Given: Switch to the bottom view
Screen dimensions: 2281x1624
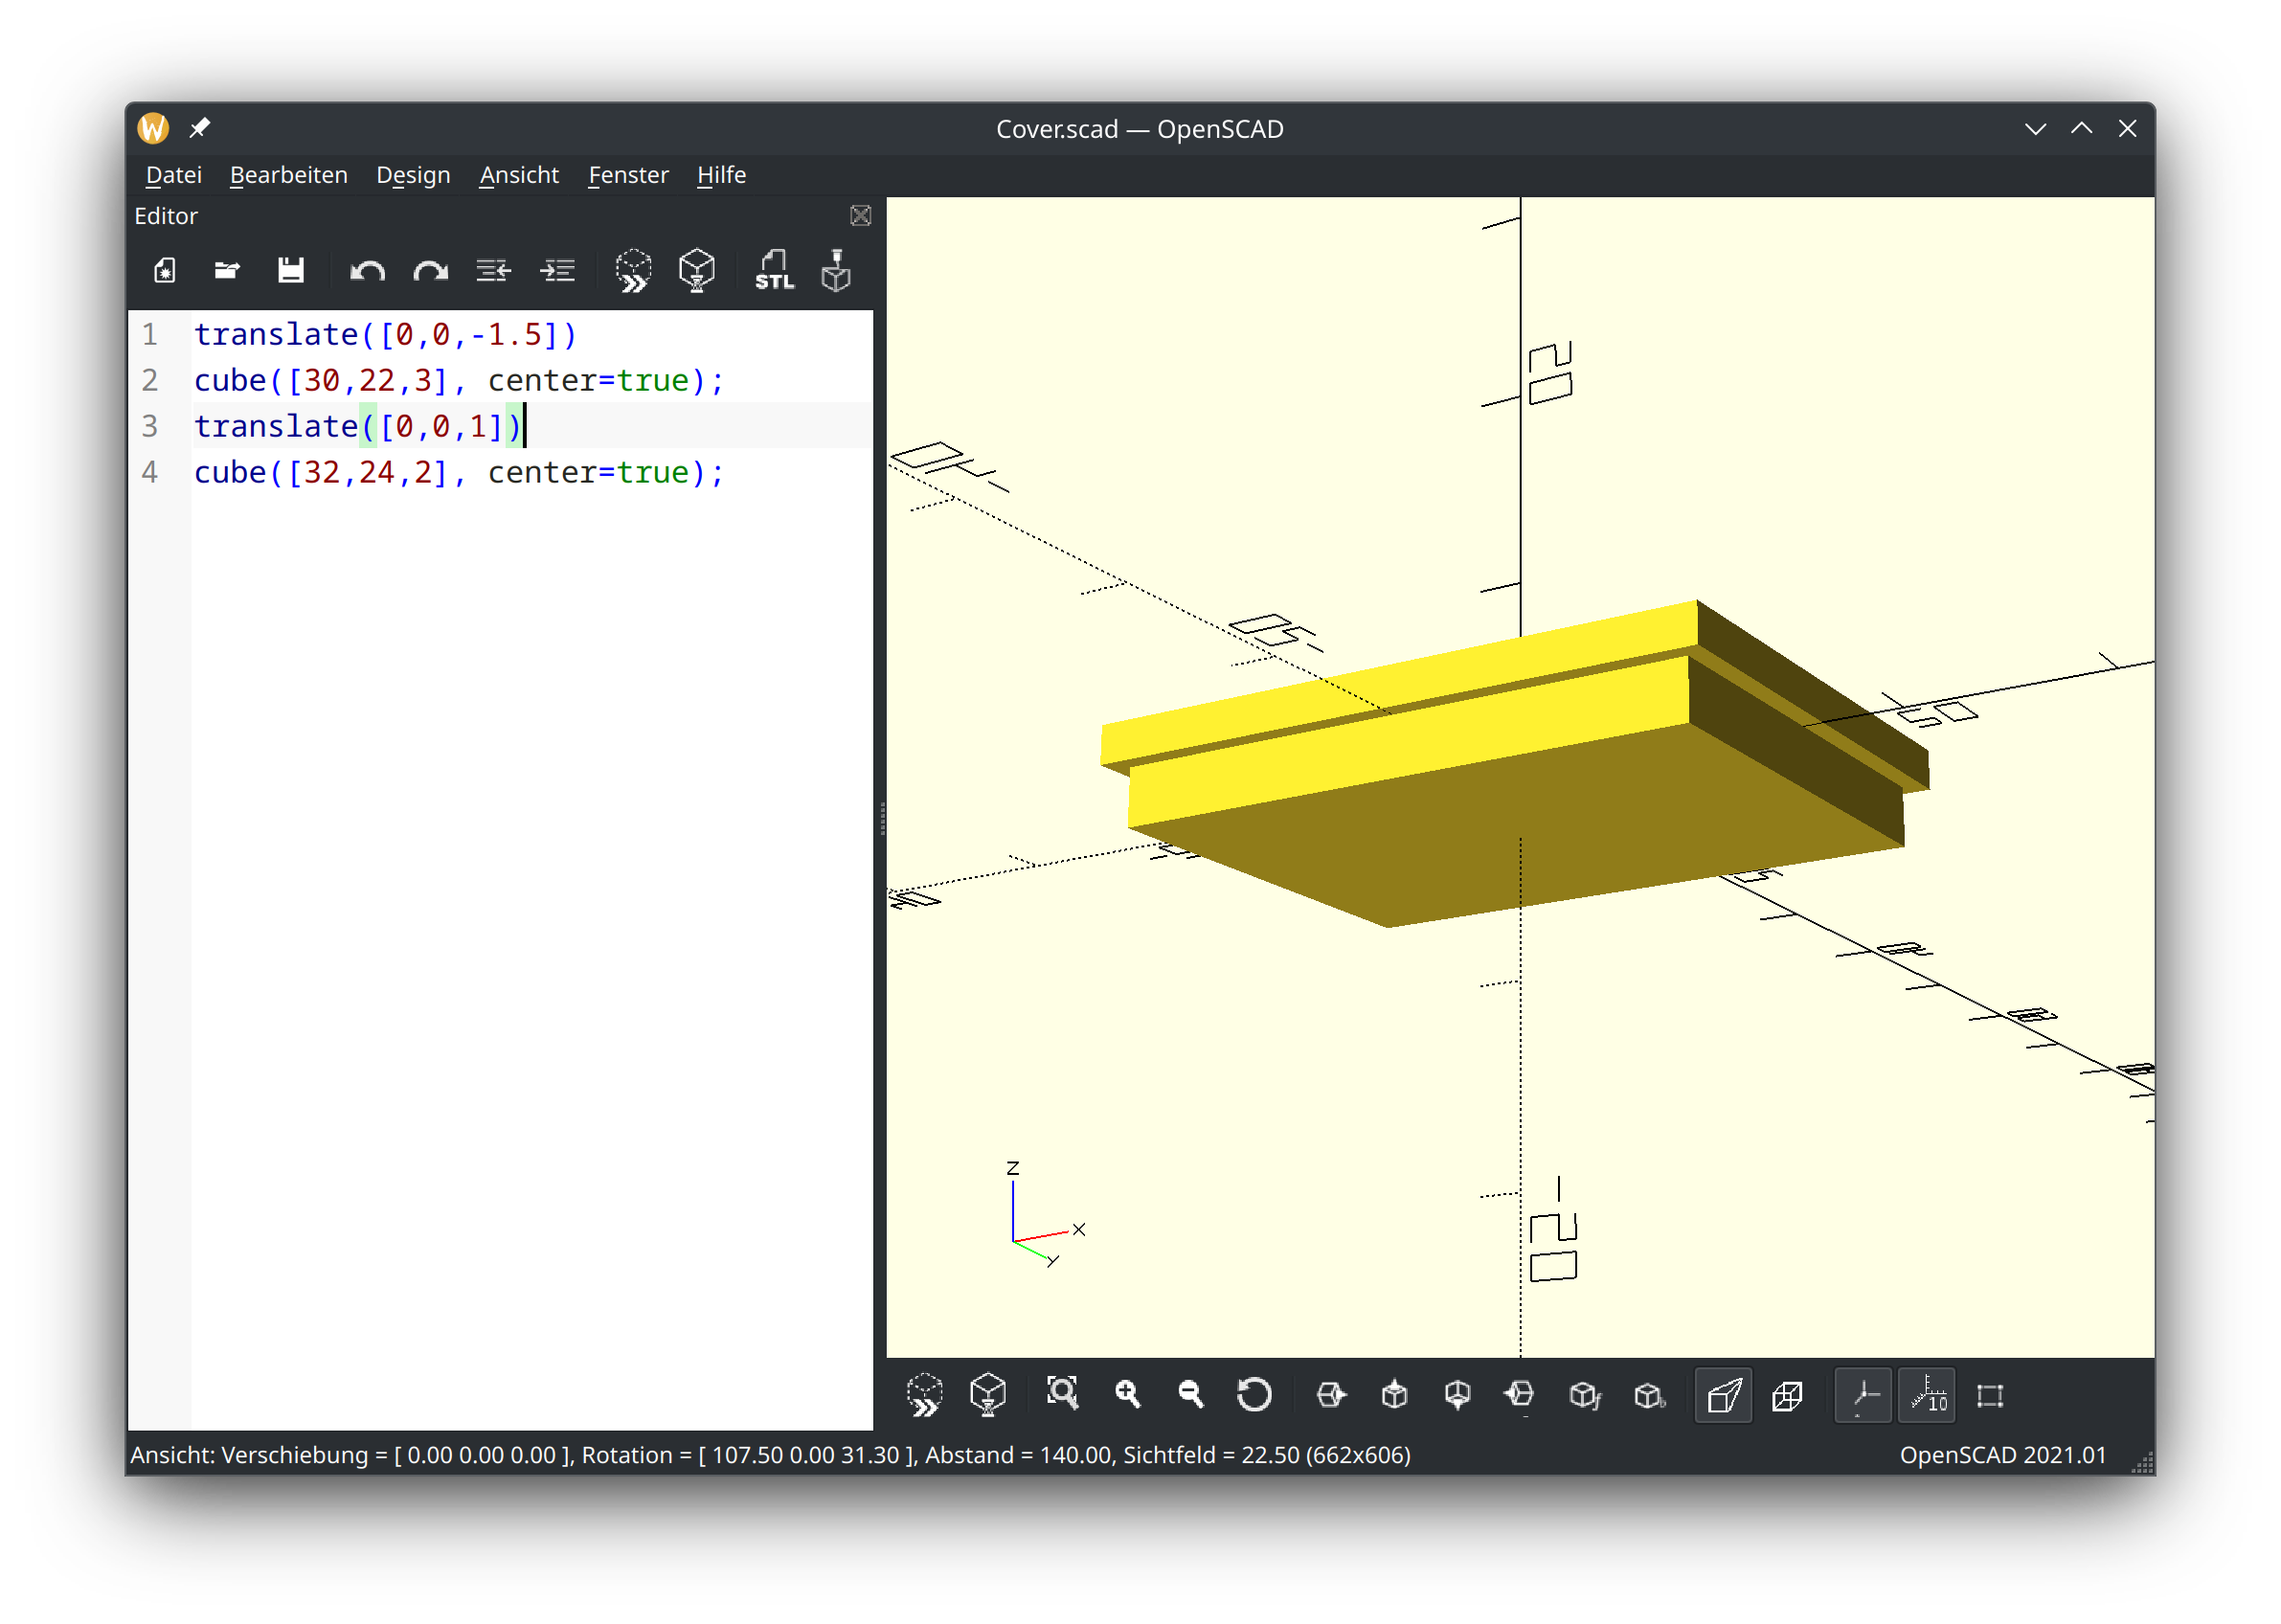Looking at the screenshot, I should [x=1458, y=1396].
